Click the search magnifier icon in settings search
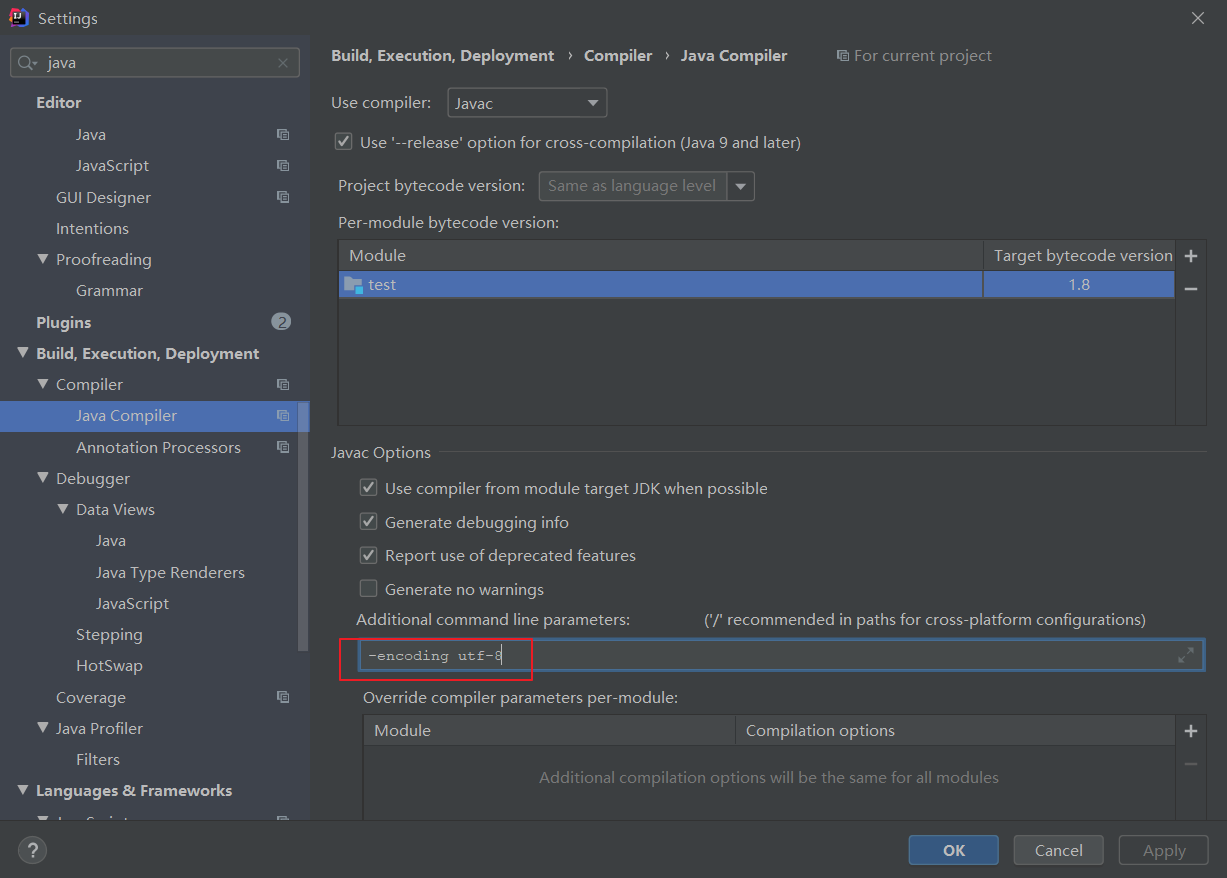Screen dimensions: 1227x878 27,62
